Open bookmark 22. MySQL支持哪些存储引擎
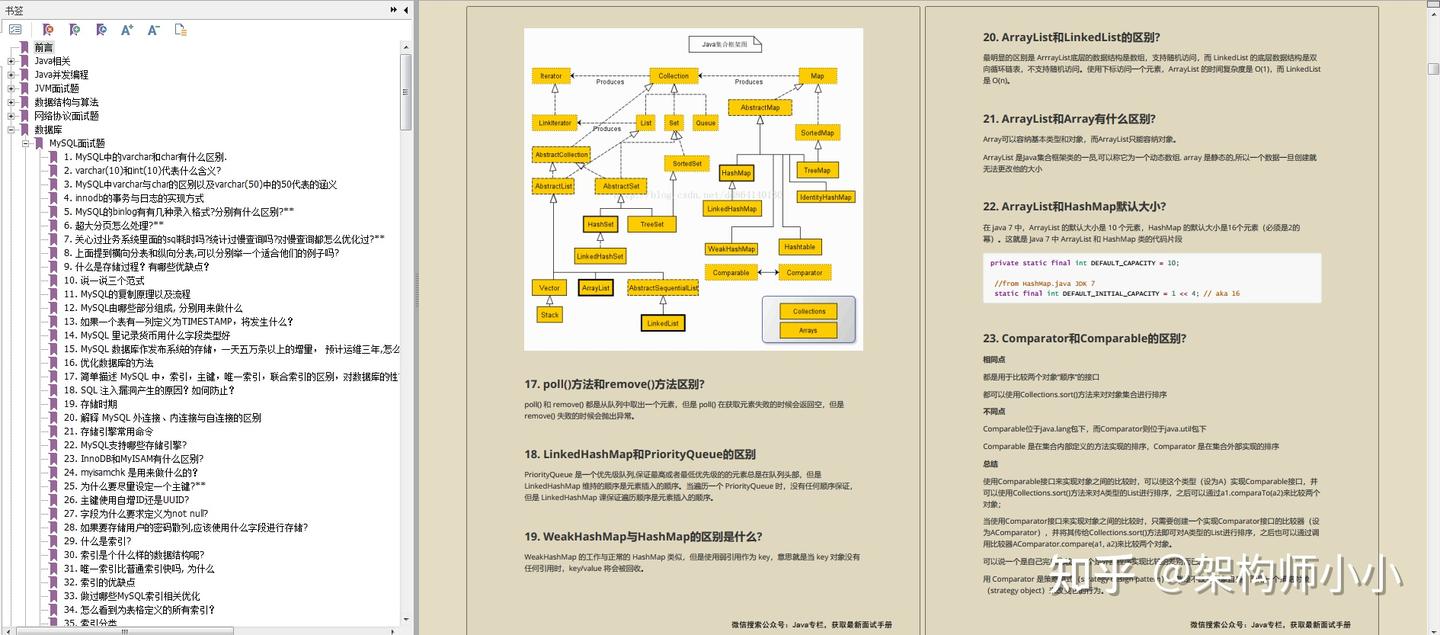The height and width of the screenshot is (635, 1440). [125, 445]
